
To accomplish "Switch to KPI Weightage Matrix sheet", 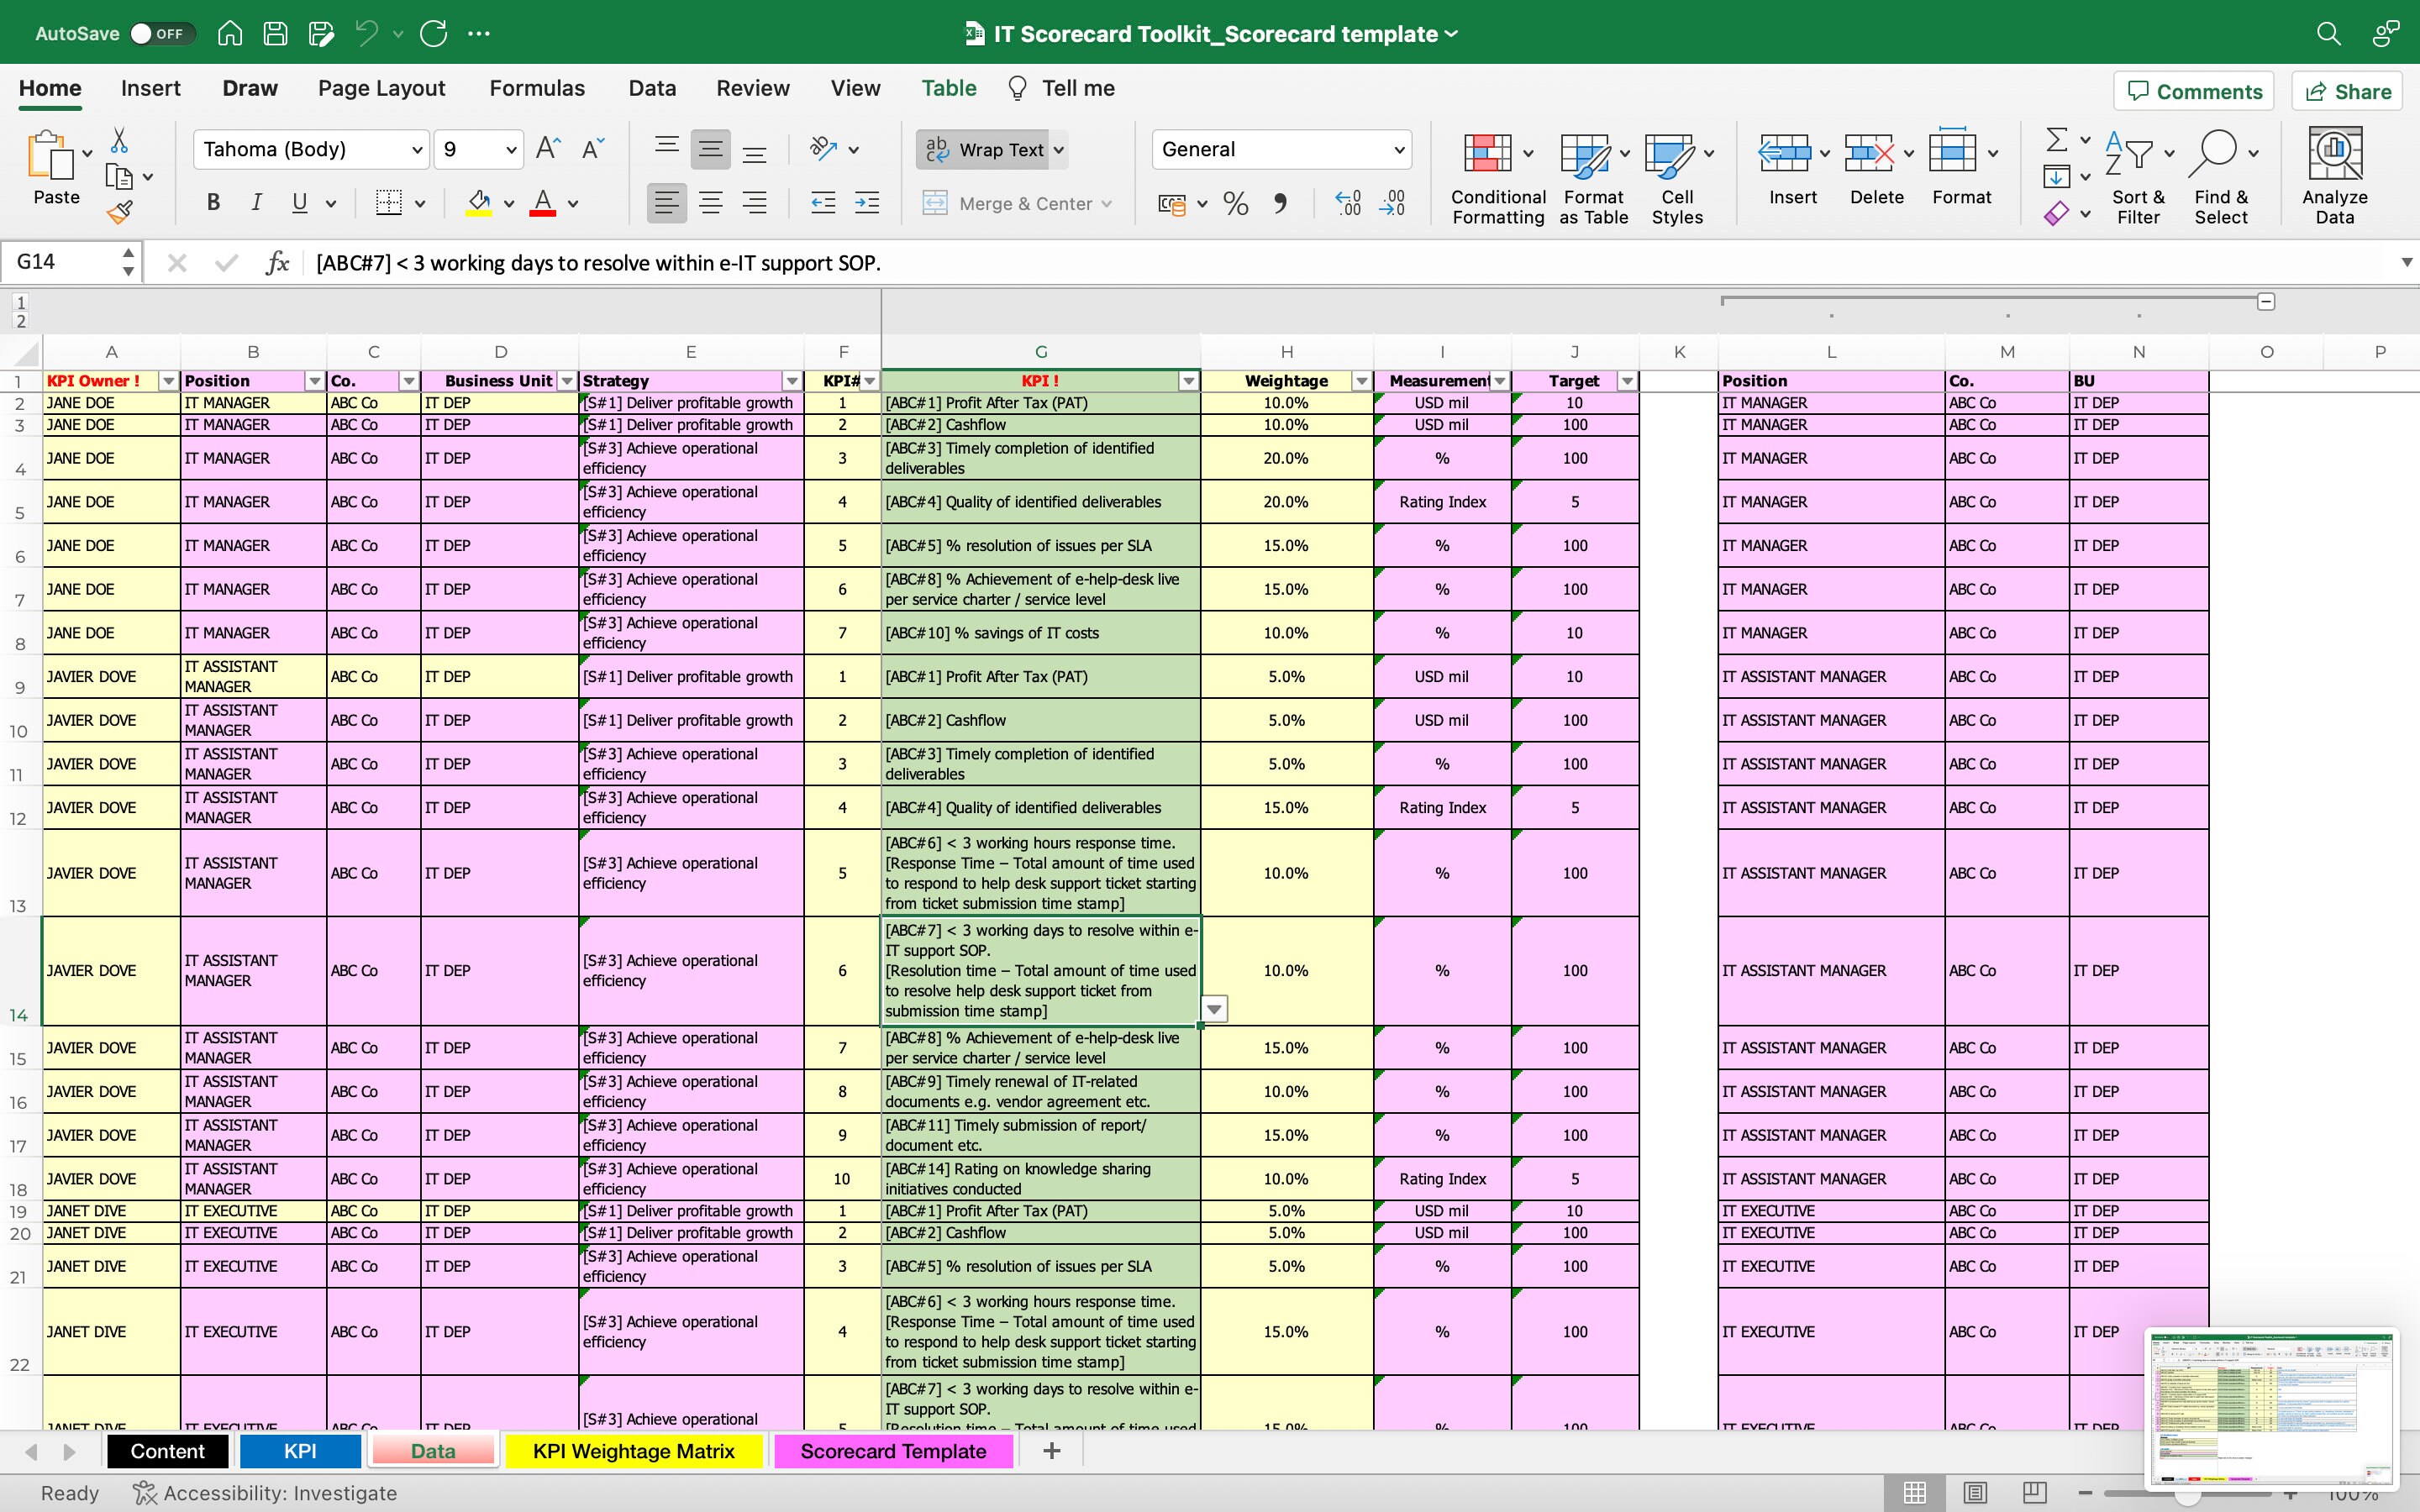I will pyautogui.click(x=633, y=1451).
